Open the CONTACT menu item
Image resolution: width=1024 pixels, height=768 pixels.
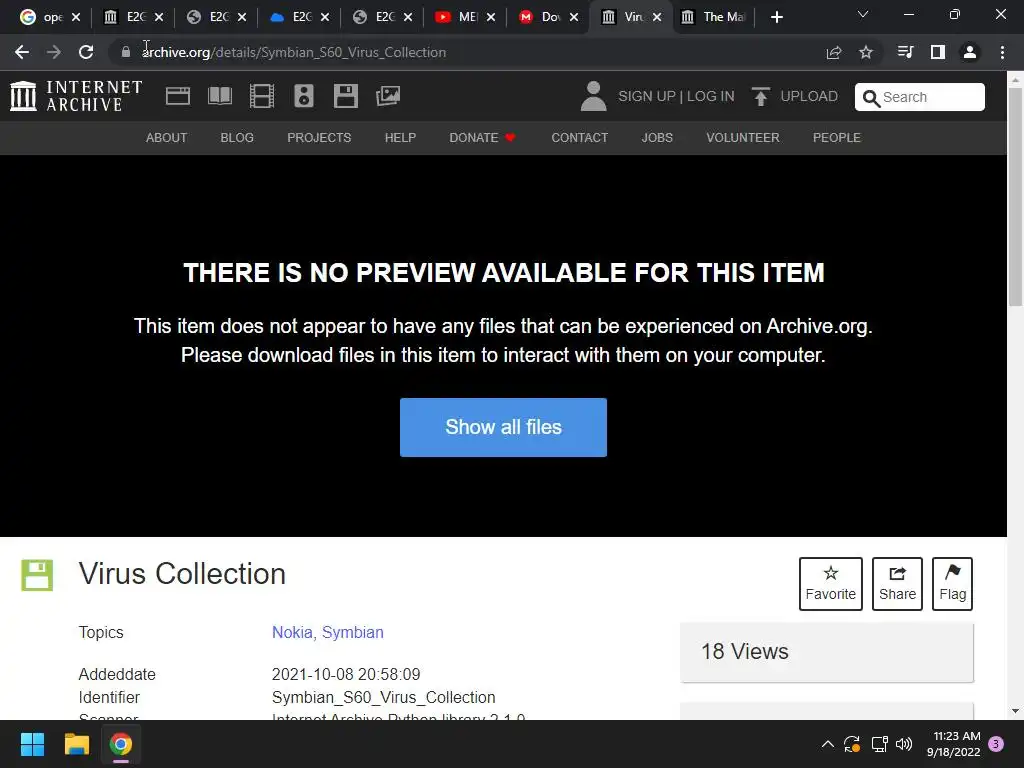pos(579,138)
